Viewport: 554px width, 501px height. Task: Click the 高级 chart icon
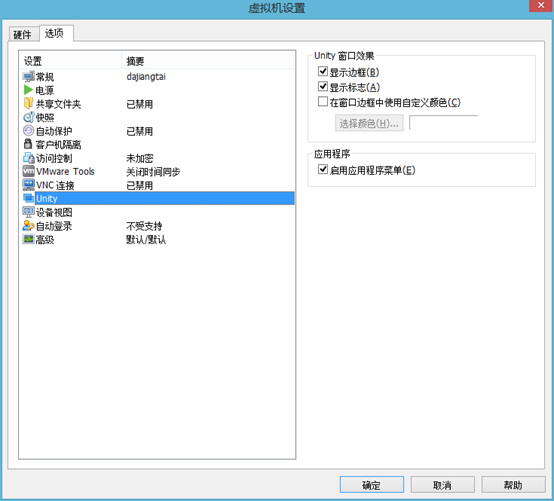click(29, 239)
